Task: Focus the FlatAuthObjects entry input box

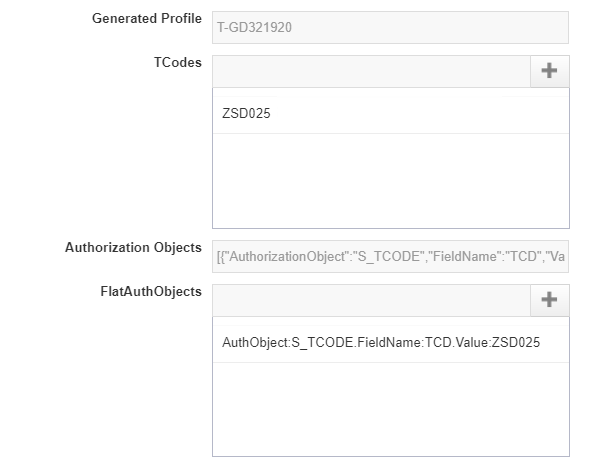Action: (x=370, y=300)
